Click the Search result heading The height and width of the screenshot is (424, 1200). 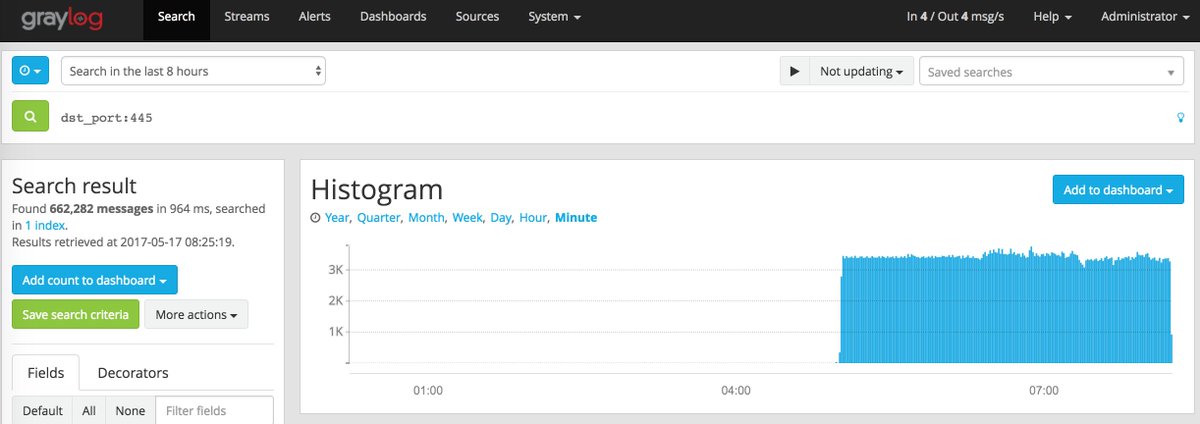74,186
